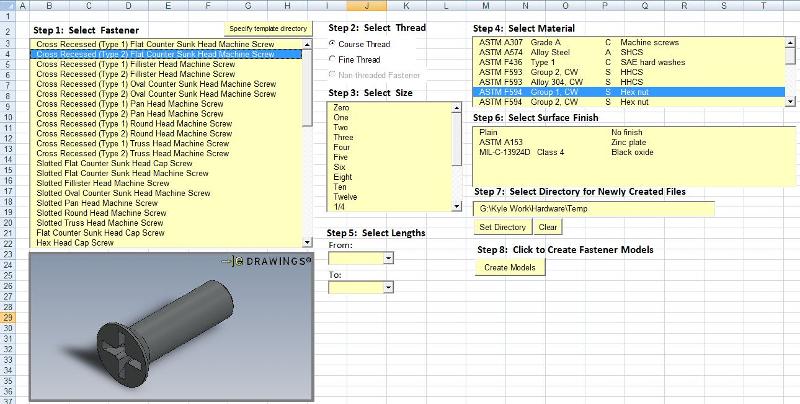This screenshot has width=800, height=404.
Task: Select ASTM F594 Group 2, CW material
Action: click(629, 102)
